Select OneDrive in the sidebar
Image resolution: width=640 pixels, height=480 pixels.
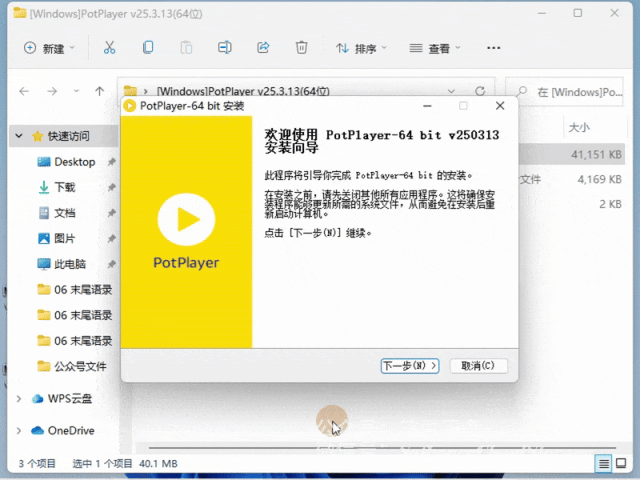[x=71, y=431]
